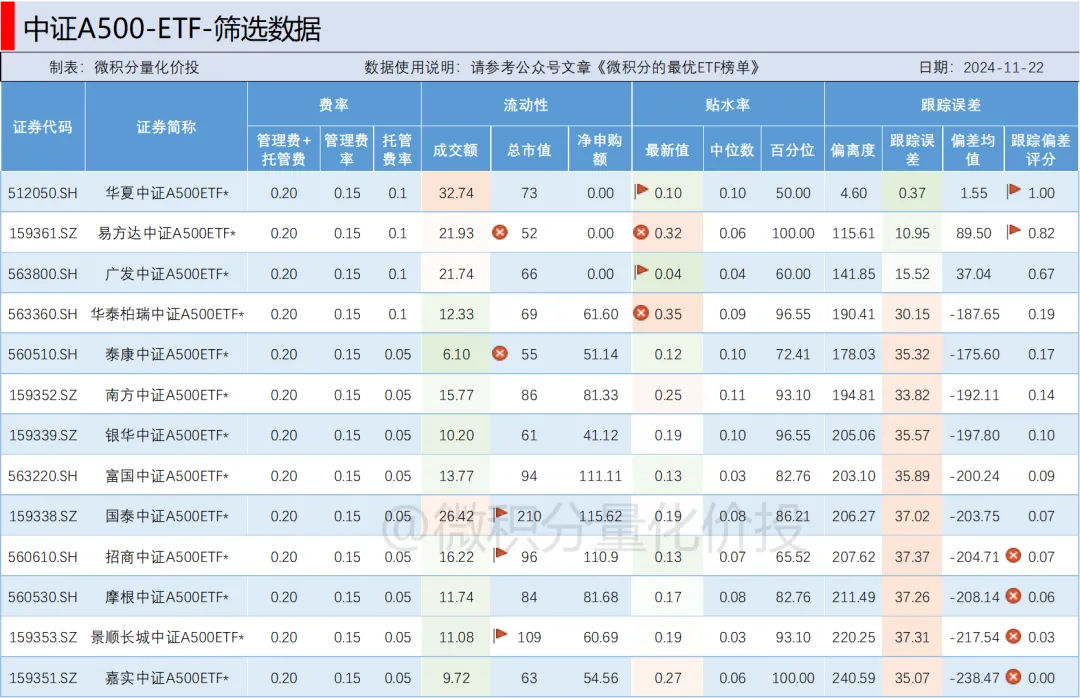Select the 跟踪误差 column group header
Screen dimensions: 1080x698
951,104
